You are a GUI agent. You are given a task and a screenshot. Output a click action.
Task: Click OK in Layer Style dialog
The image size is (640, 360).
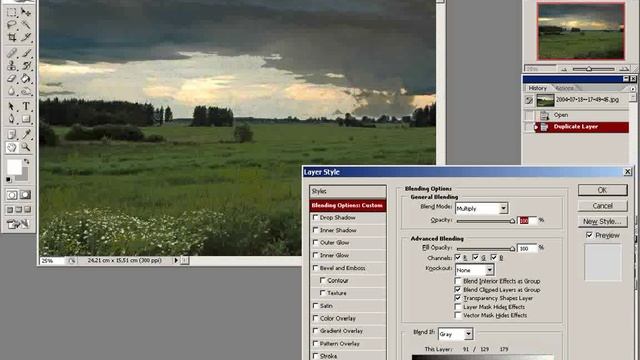602,190
